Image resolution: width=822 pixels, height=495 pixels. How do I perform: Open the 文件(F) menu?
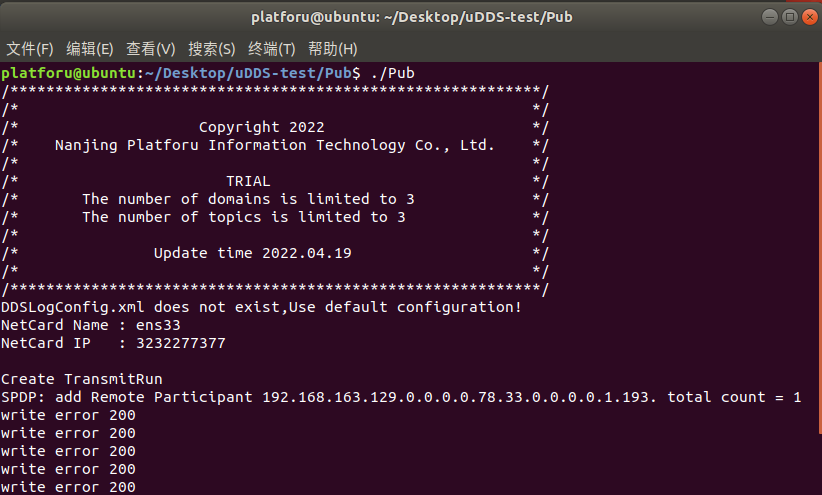coord(30,49)
